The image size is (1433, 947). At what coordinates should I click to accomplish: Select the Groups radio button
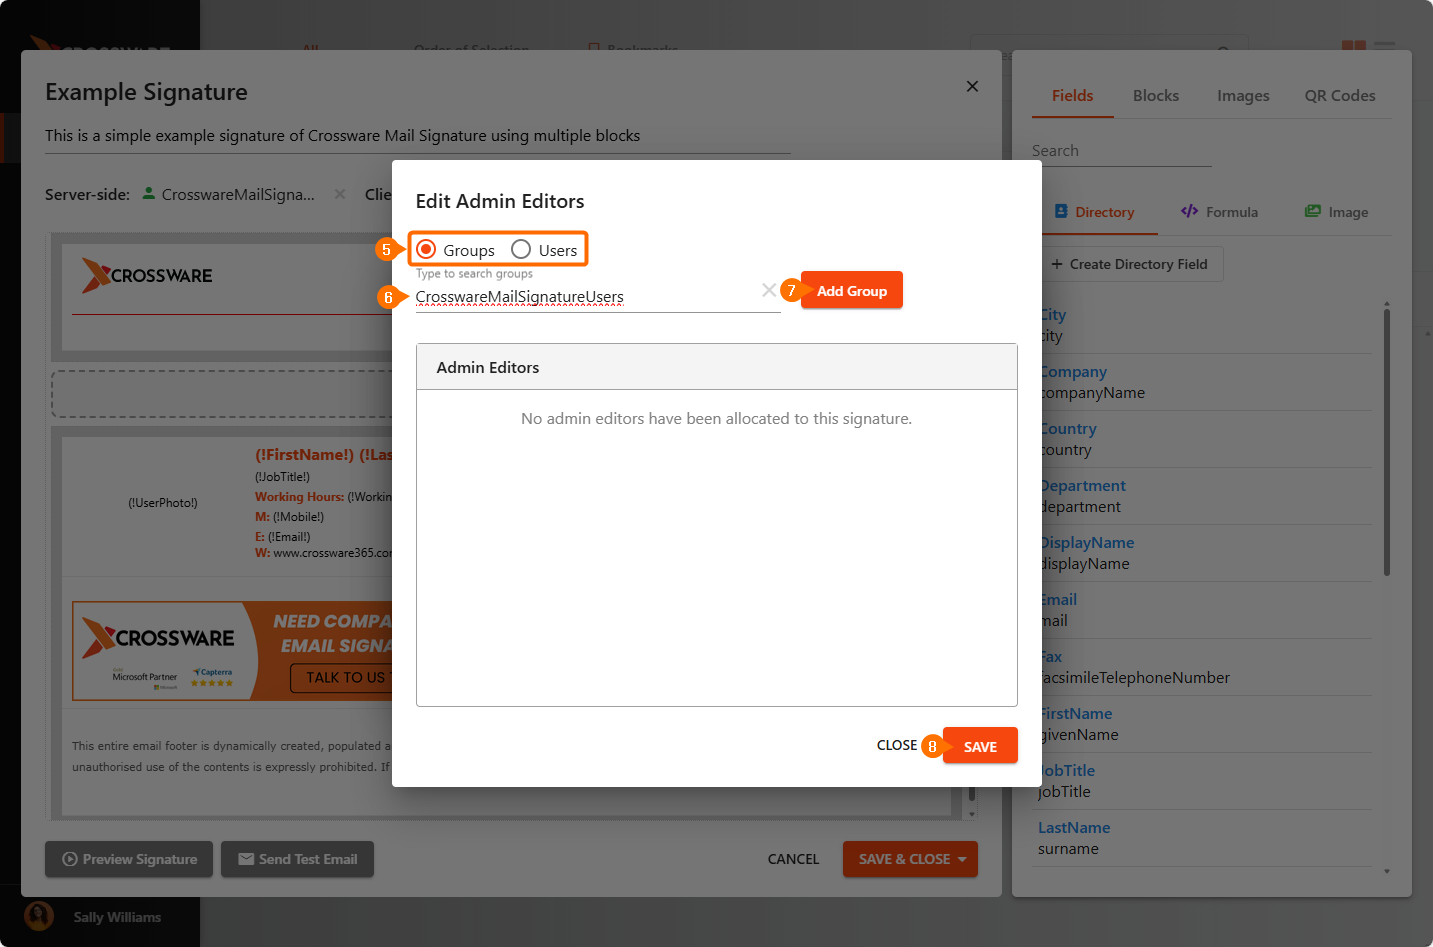point(427,249)
